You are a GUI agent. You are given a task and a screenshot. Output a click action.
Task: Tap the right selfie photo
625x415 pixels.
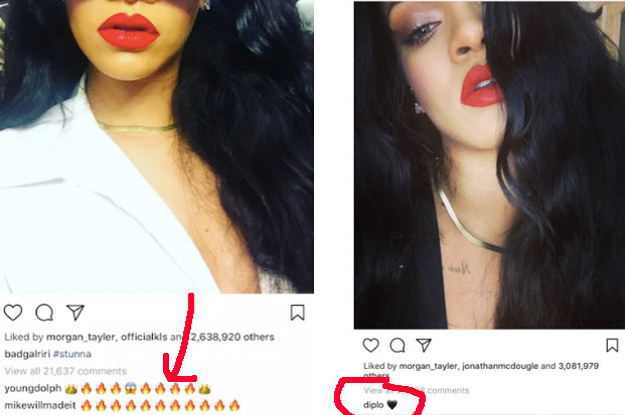tap(489, 165)
